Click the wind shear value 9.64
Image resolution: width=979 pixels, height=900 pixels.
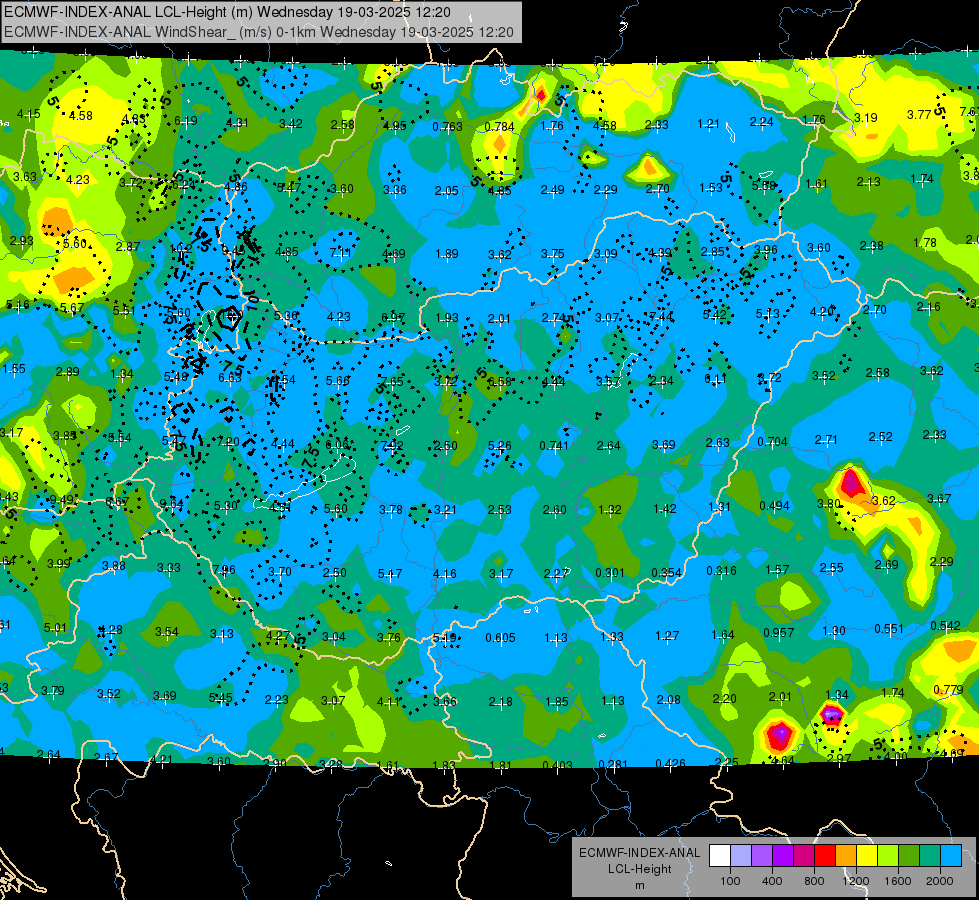172,504
